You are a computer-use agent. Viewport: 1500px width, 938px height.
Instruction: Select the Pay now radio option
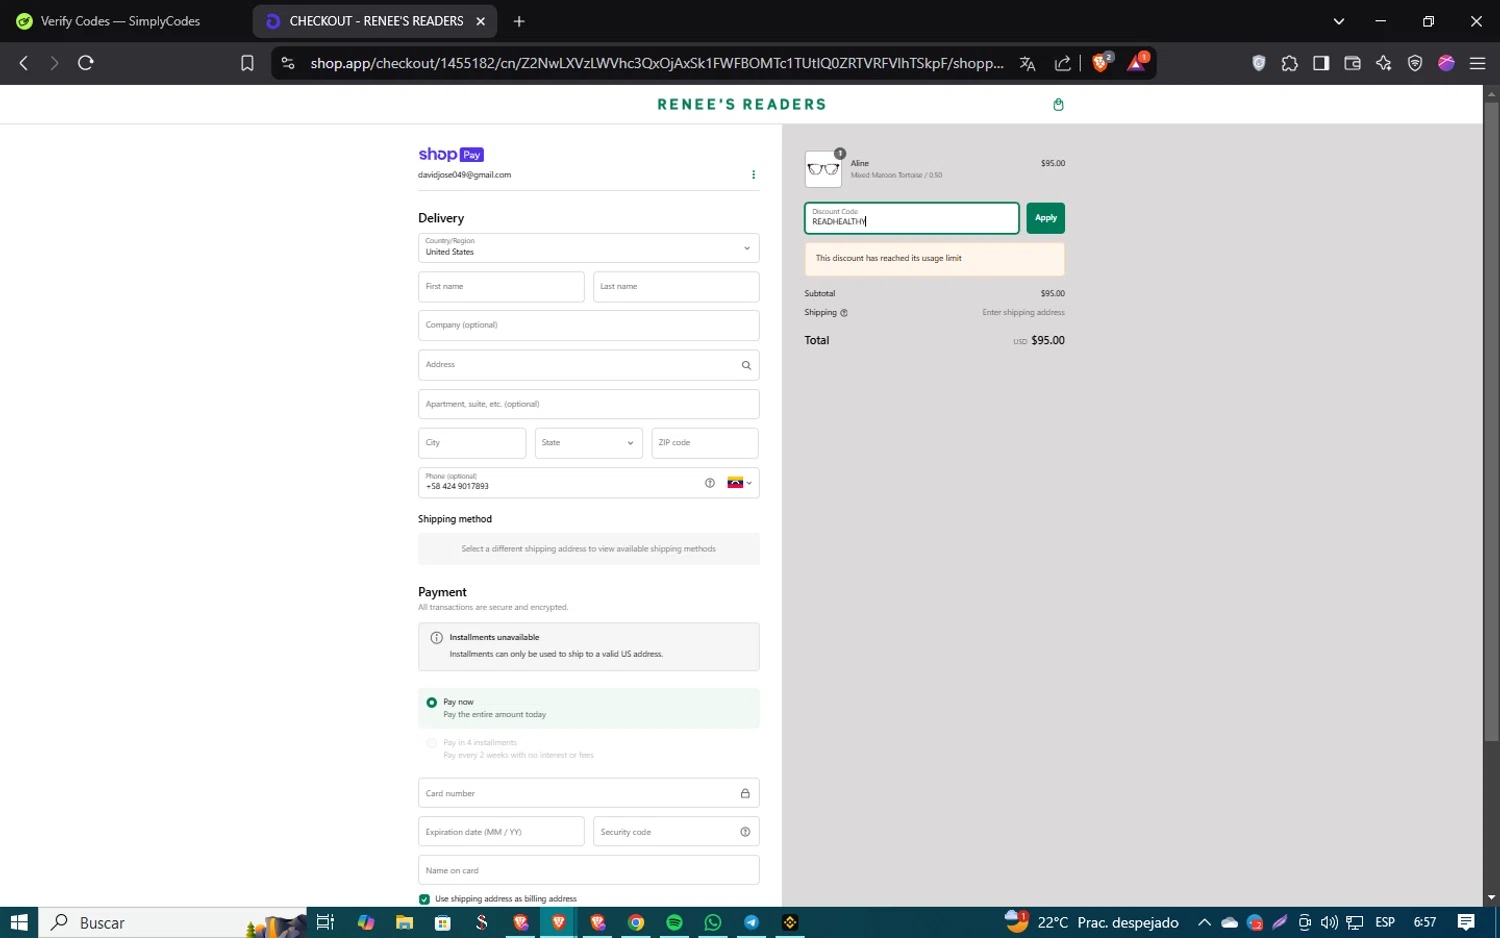pyautogui.click(x=432, y=703)
